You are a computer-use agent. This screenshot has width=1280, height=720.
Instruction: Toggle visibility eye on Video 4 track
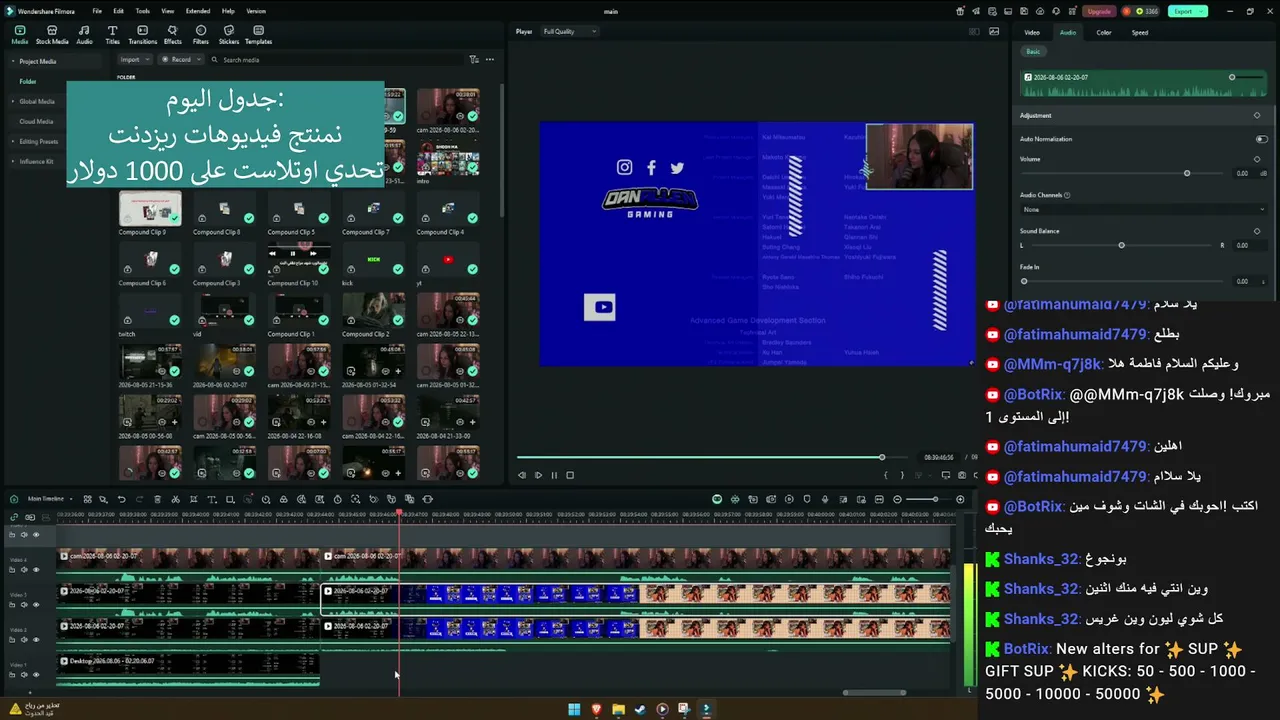click(x=36, y=570)
